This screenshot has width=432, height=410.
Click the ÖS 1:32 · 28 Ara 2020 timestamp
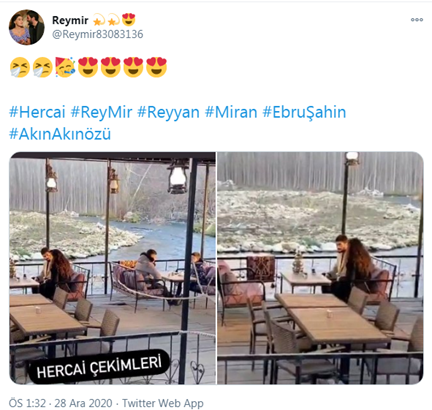pyautogui.click(x=61, y=403)
